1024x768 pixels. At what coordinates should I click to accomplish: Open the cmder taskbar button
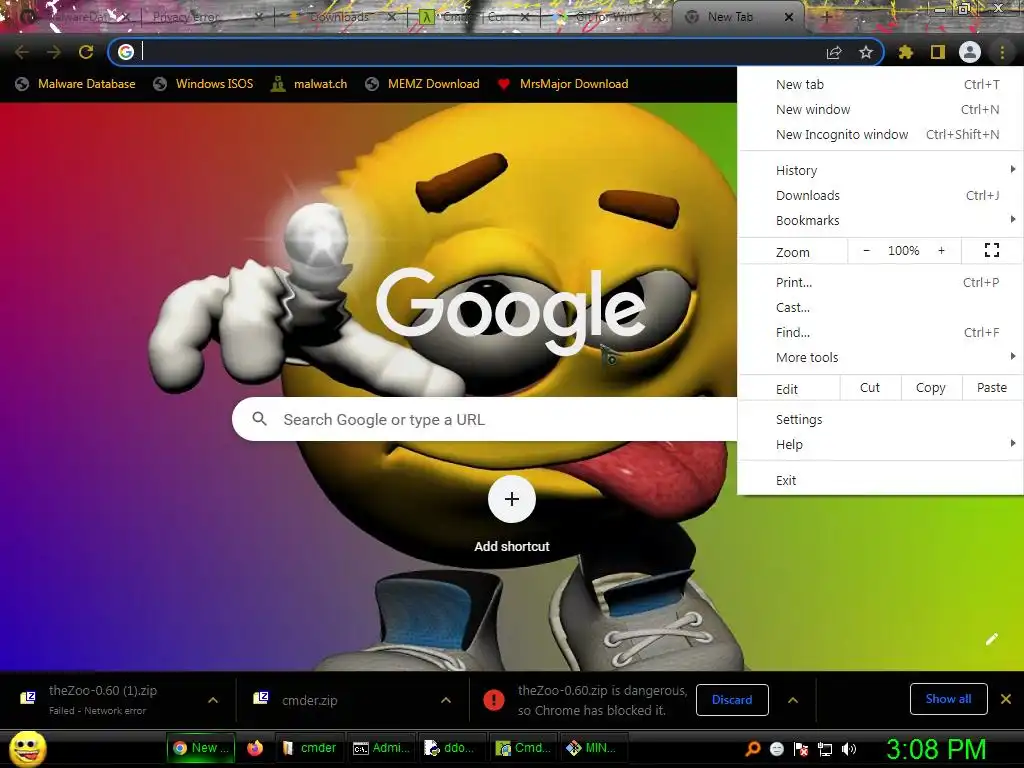309,748
